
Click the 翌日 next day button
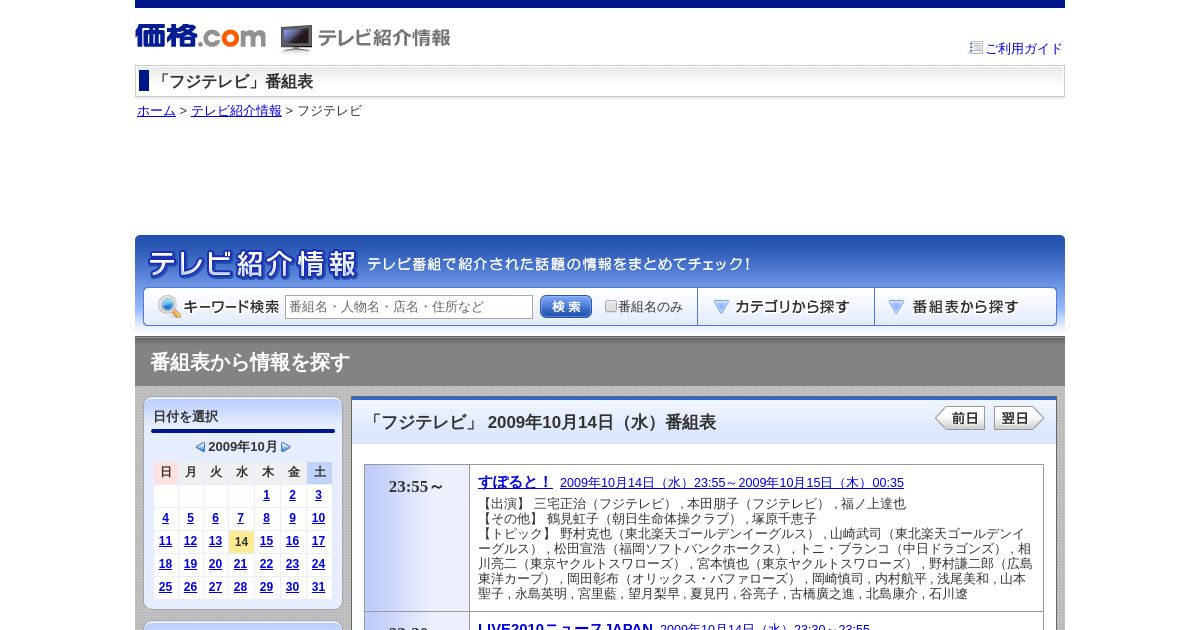[1019, 418]
